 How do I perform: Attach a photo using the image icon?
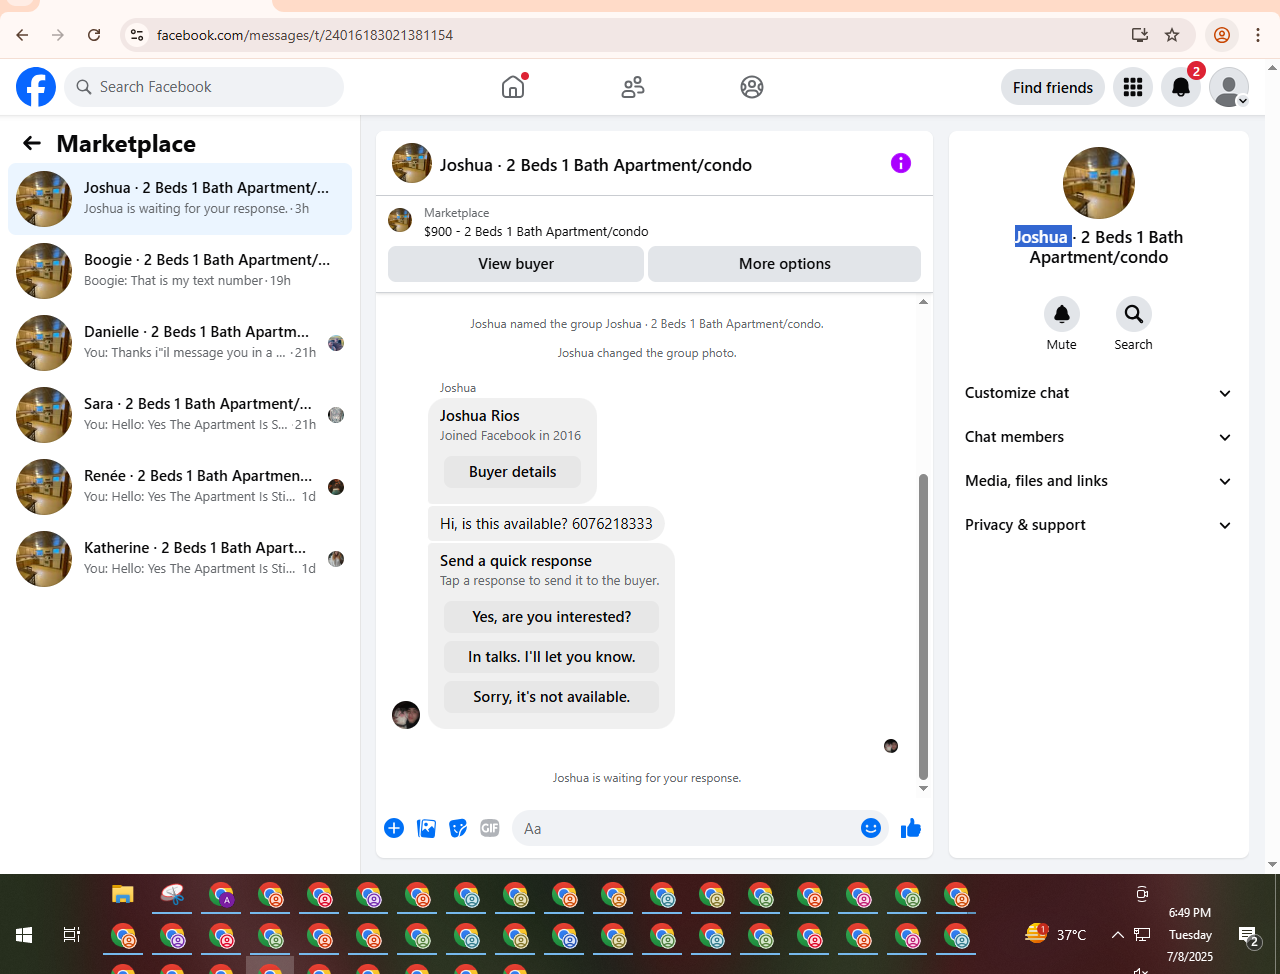point(426,828)
